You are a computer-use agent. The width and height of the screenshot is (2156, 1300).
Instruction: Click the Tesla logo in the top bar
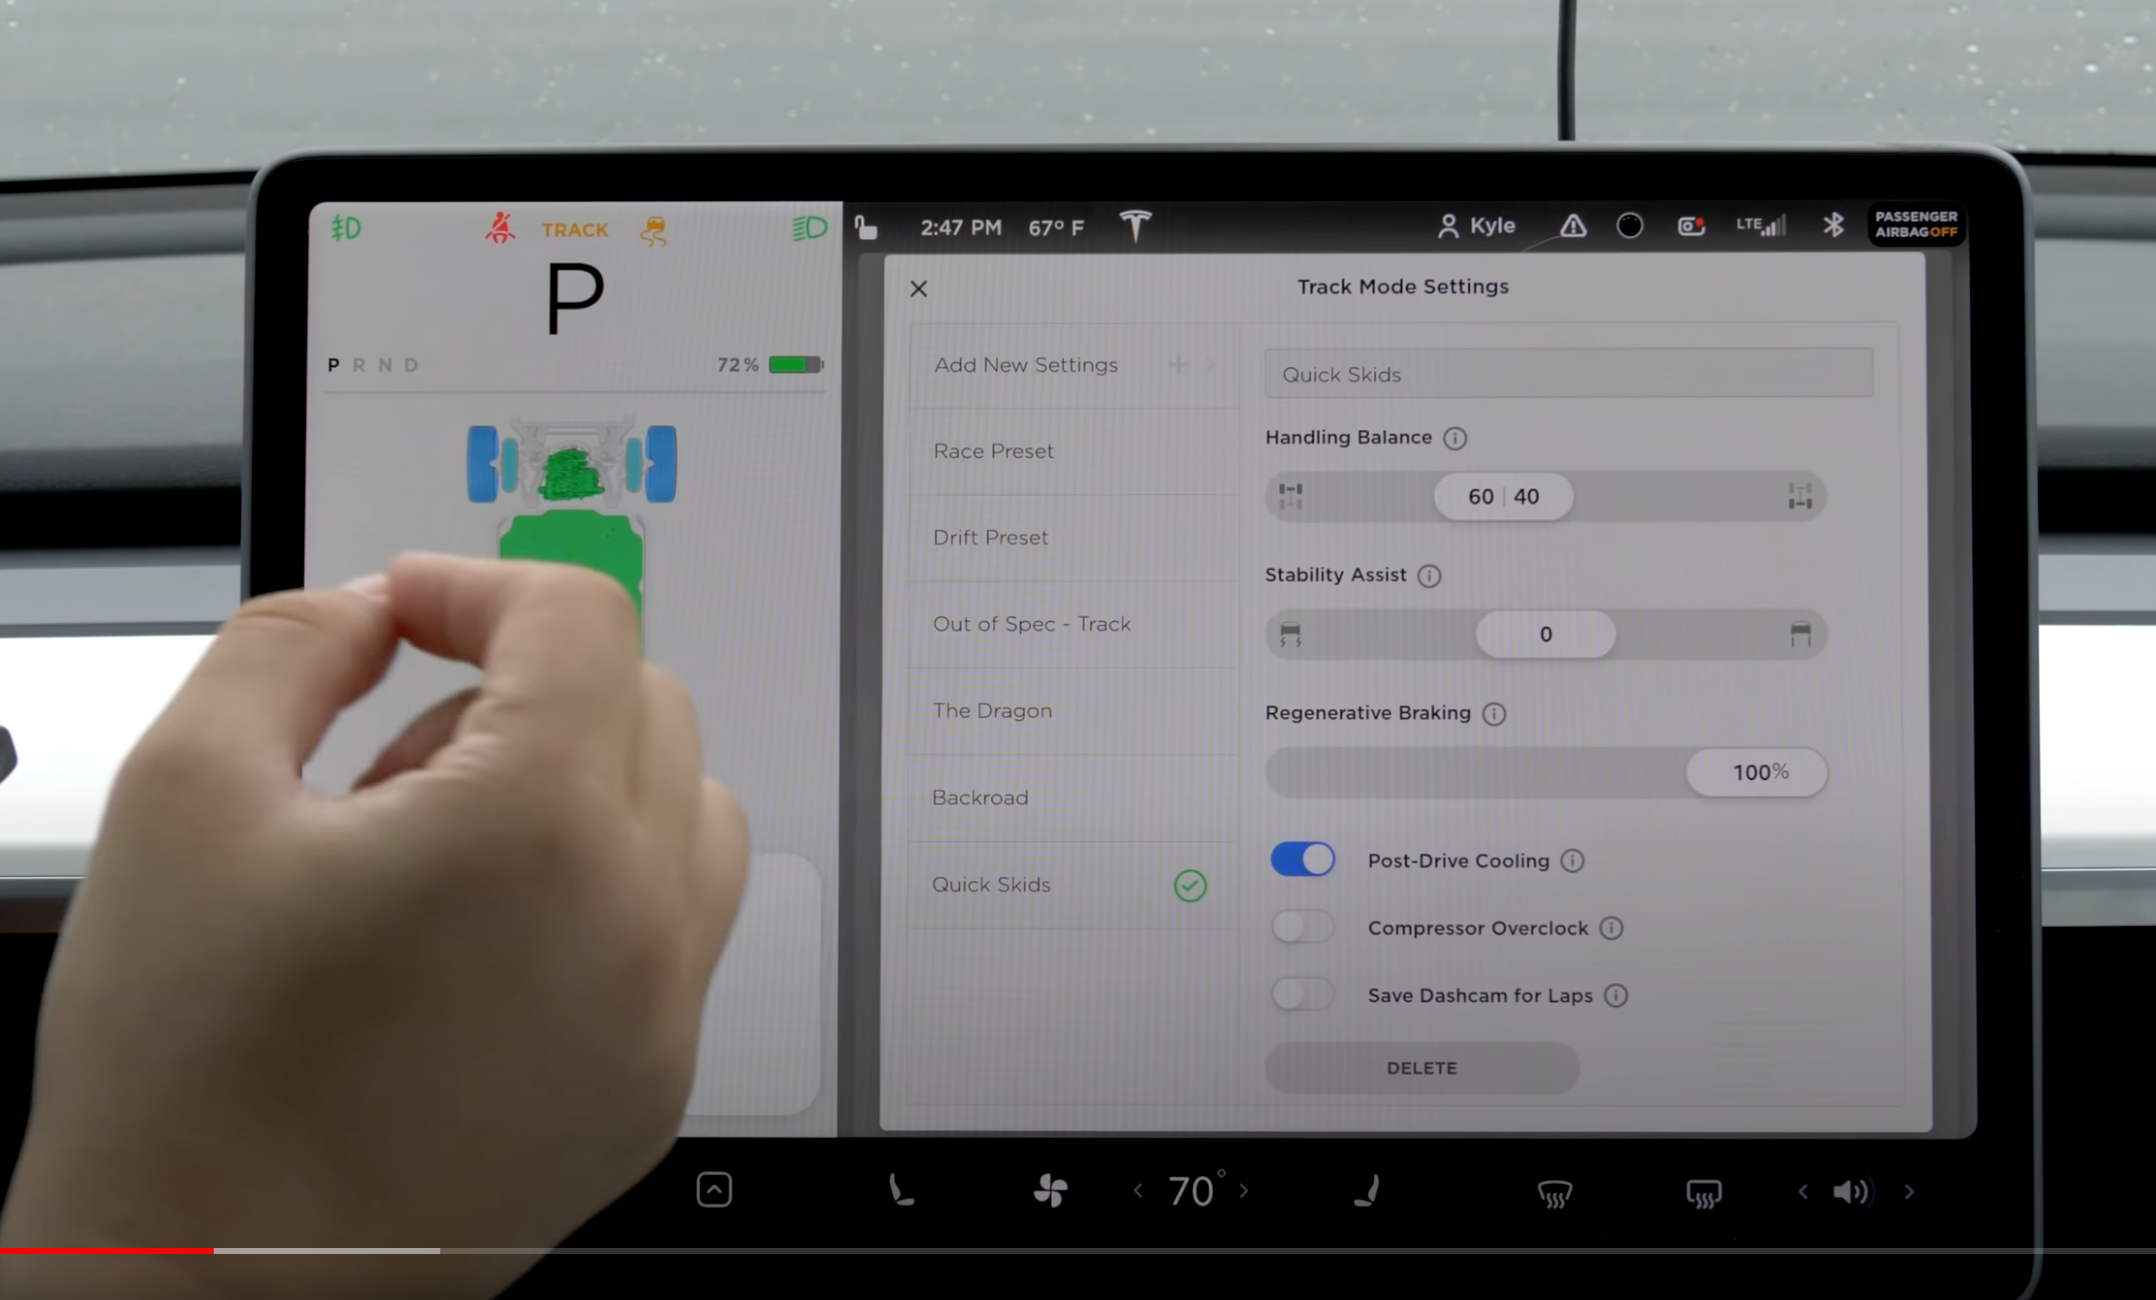[x=1133, y=226]
